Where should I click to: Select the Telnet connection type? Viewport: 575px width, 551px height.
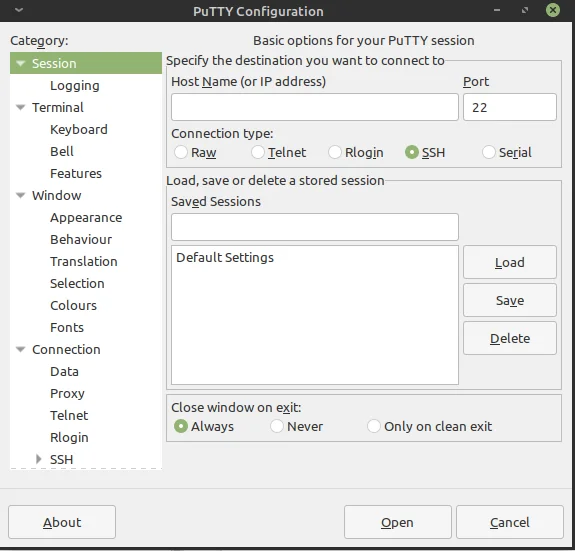pyautogui.click(x=258, y=152)
